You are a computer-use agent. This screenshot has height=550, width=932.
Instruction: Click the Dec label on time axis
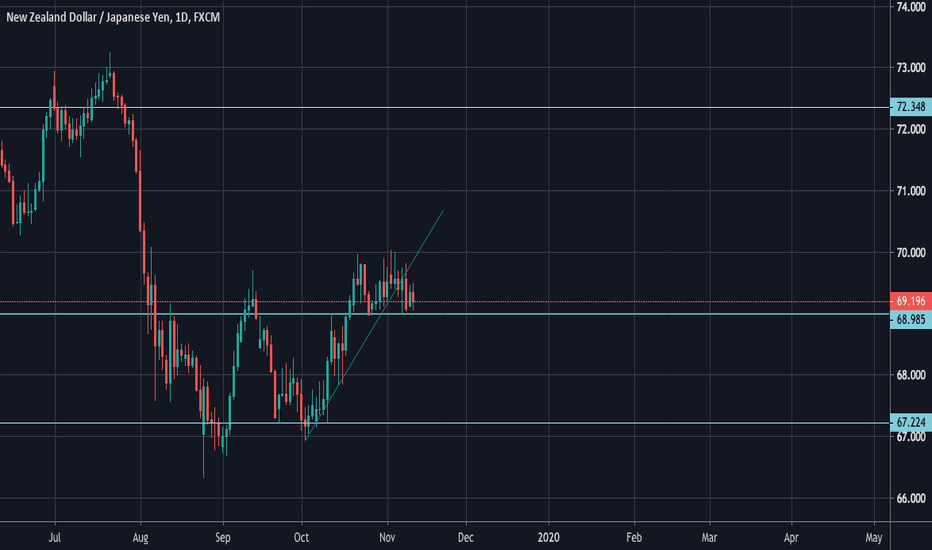(465, 538)
